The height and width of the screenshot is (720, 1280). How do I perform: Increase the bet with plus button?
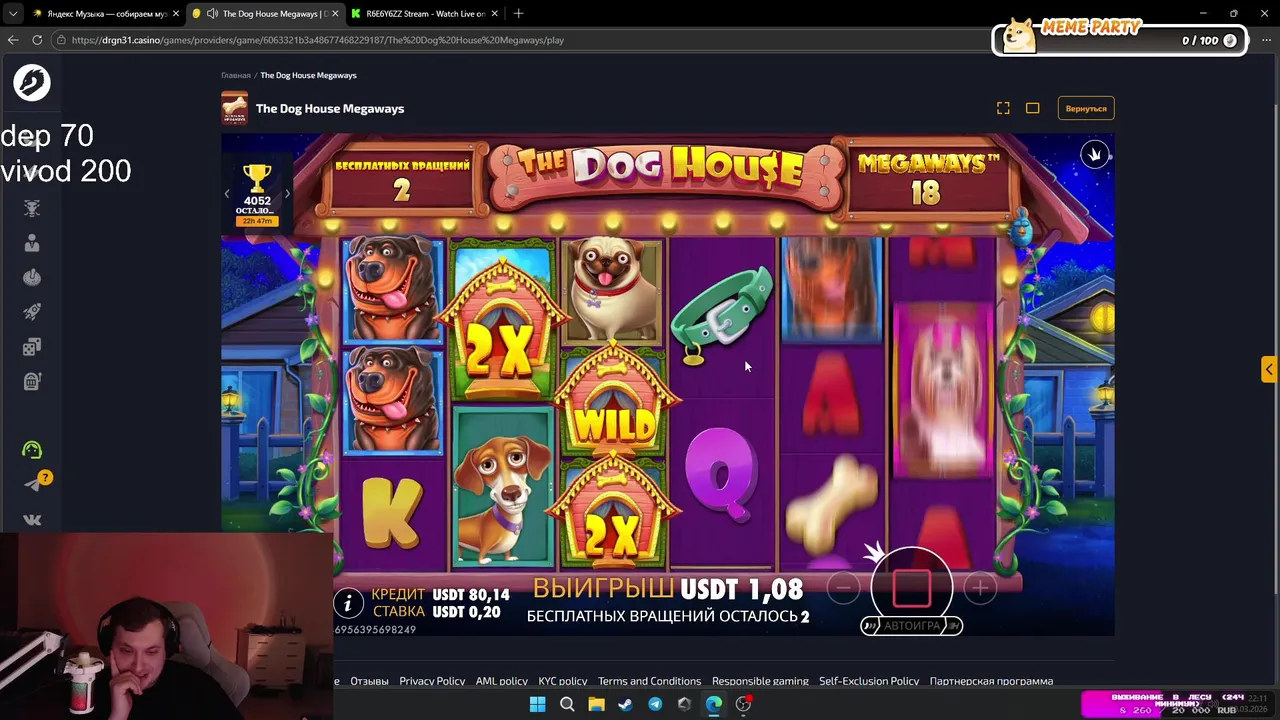pos(980,588)
